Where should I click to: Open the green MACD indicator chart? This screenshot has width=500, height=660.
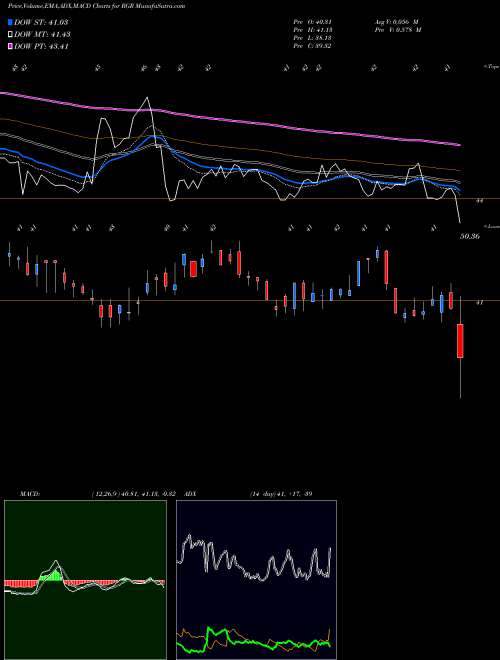point(85,580)
